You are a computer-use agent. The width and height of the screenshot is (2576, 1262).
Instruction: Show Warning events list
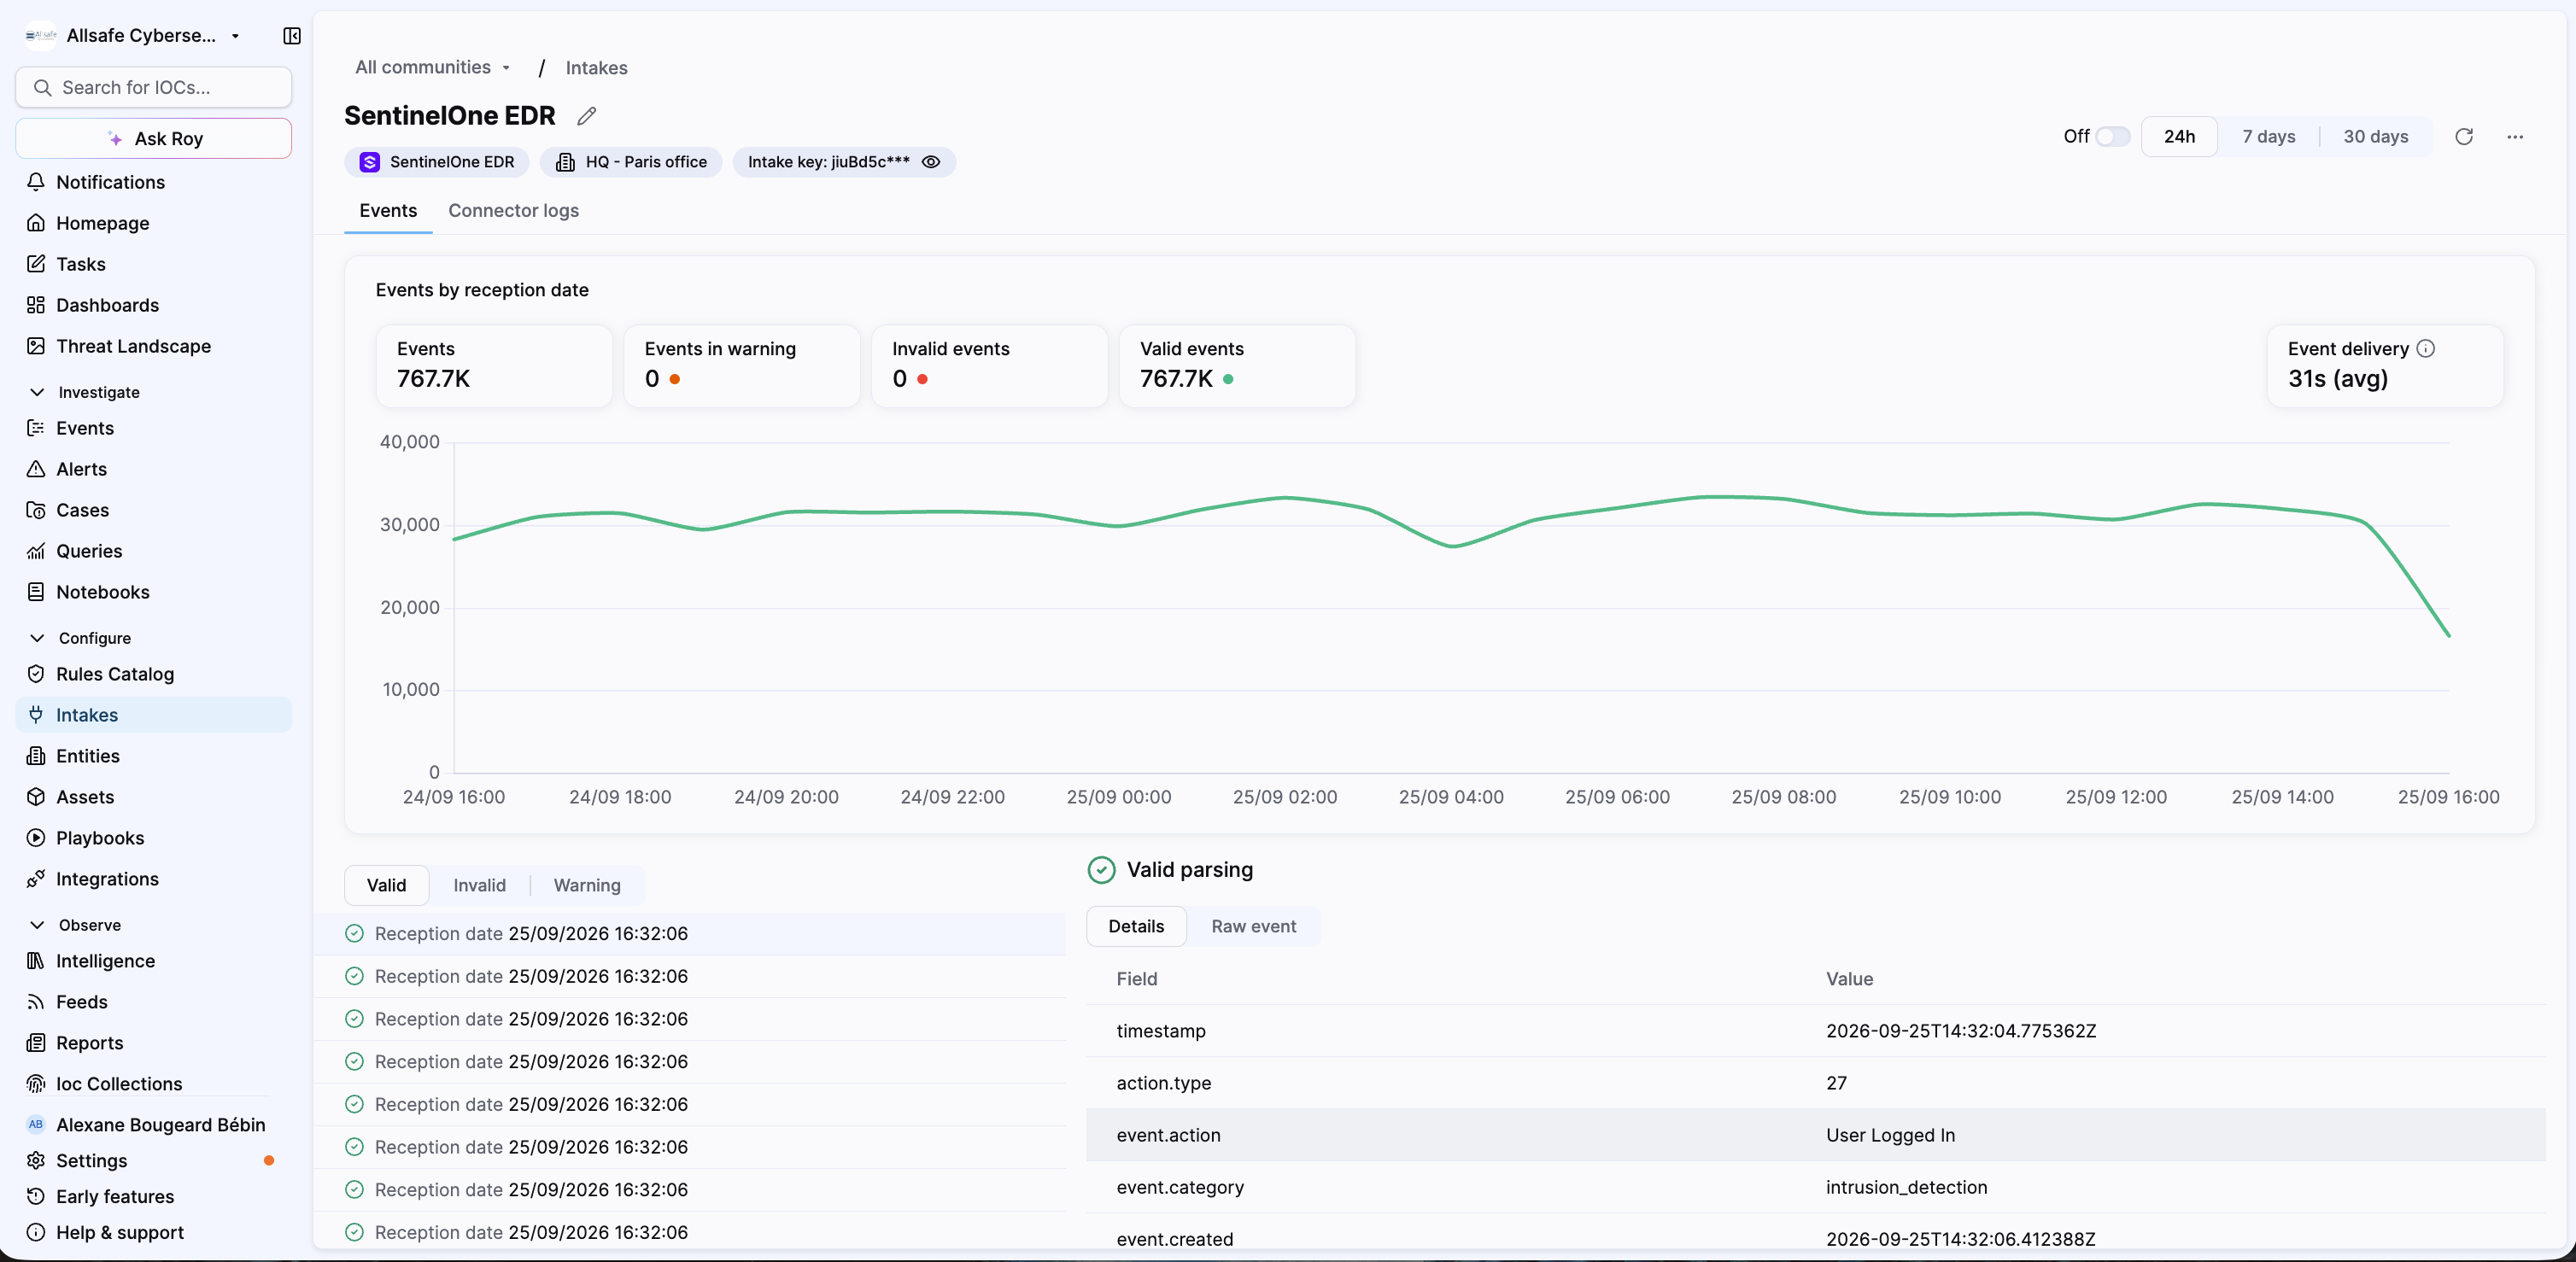(x=587, y=886)
